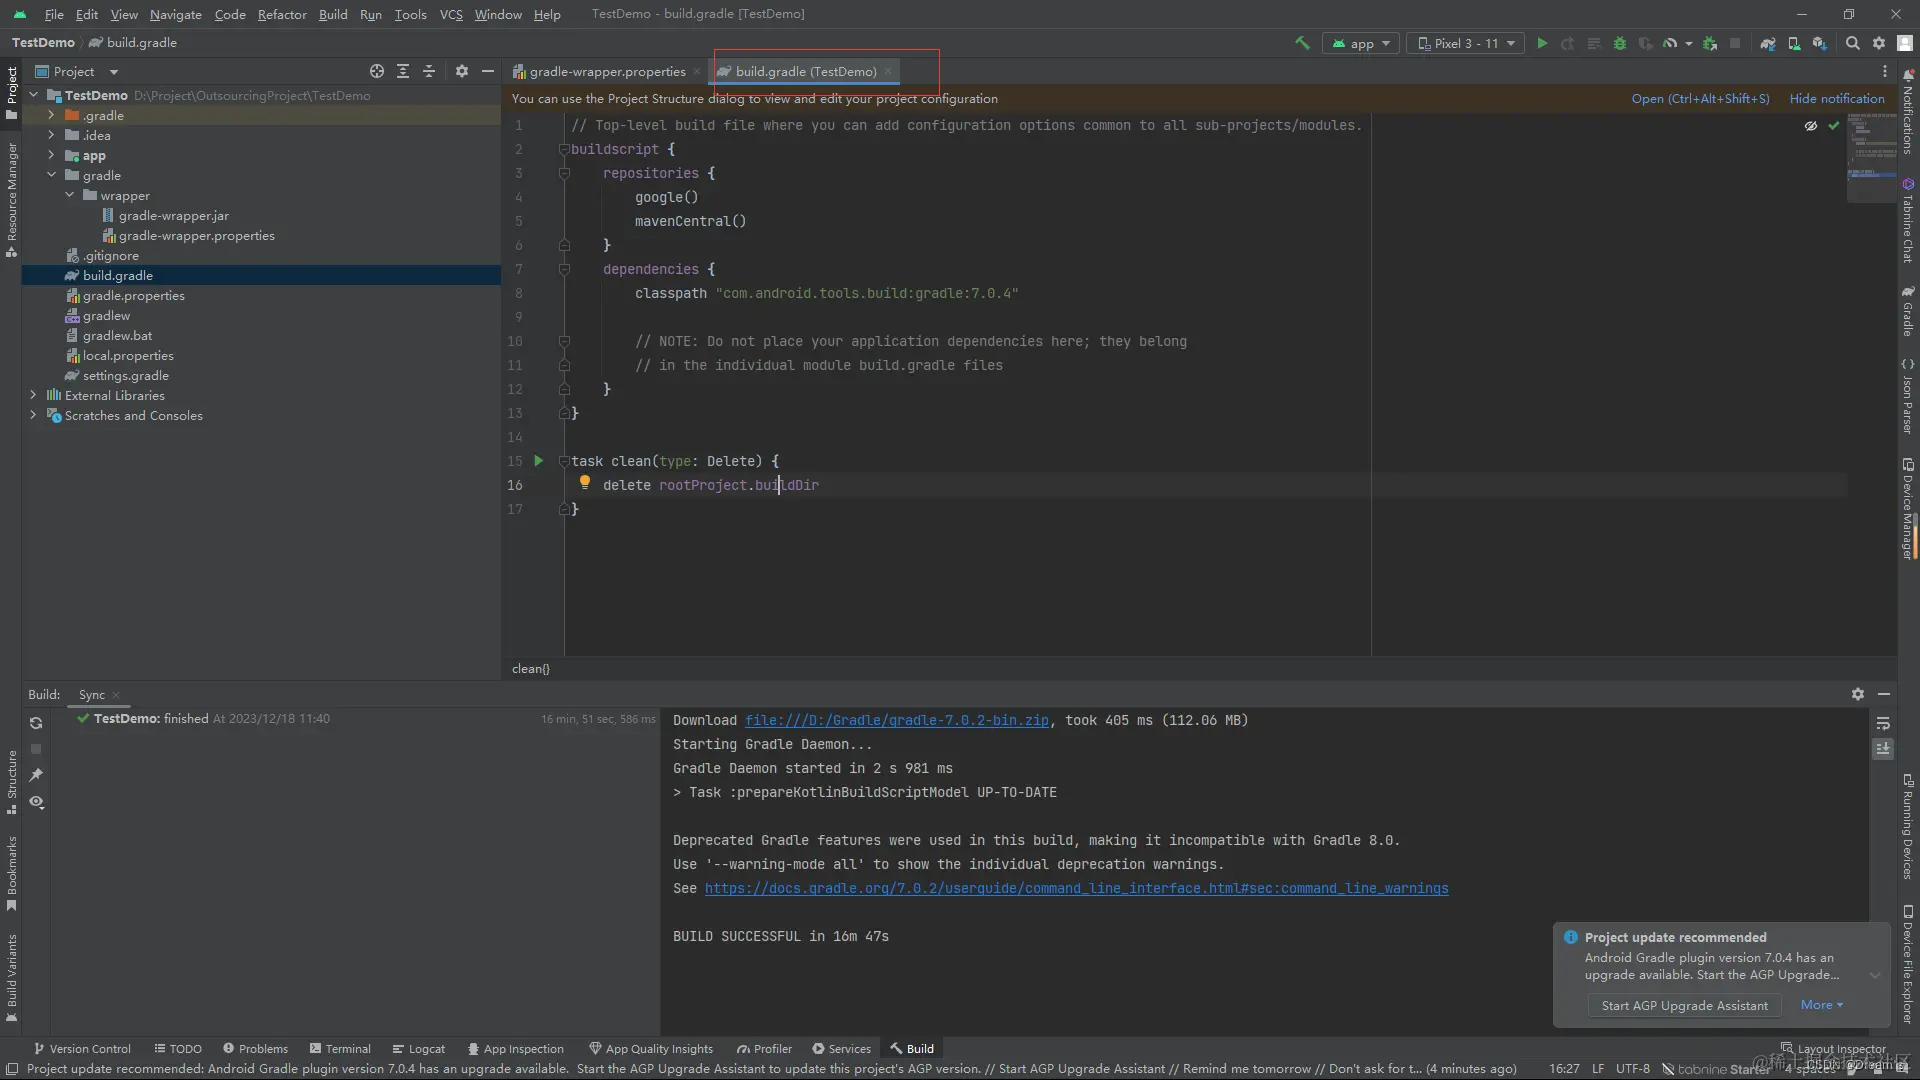Toggle the Structure side tab

coord(12,782)
